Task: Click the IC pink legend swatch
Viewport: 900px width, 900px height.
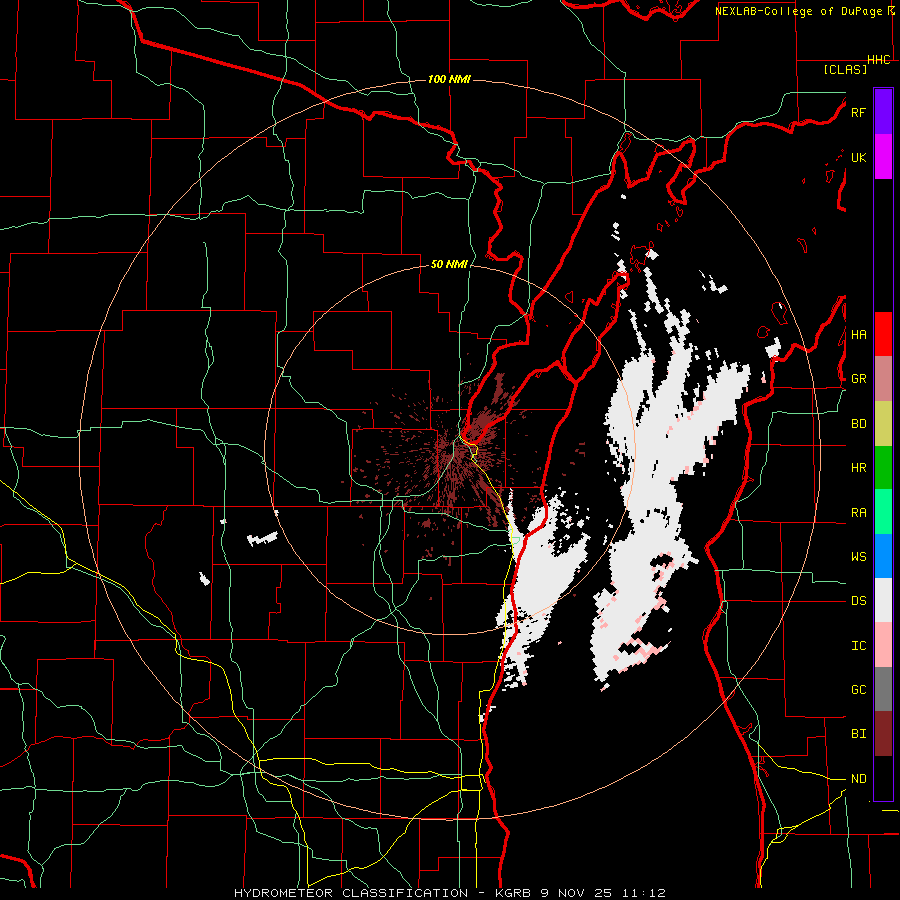Action: pyautogui.click(x=883, y=645)
